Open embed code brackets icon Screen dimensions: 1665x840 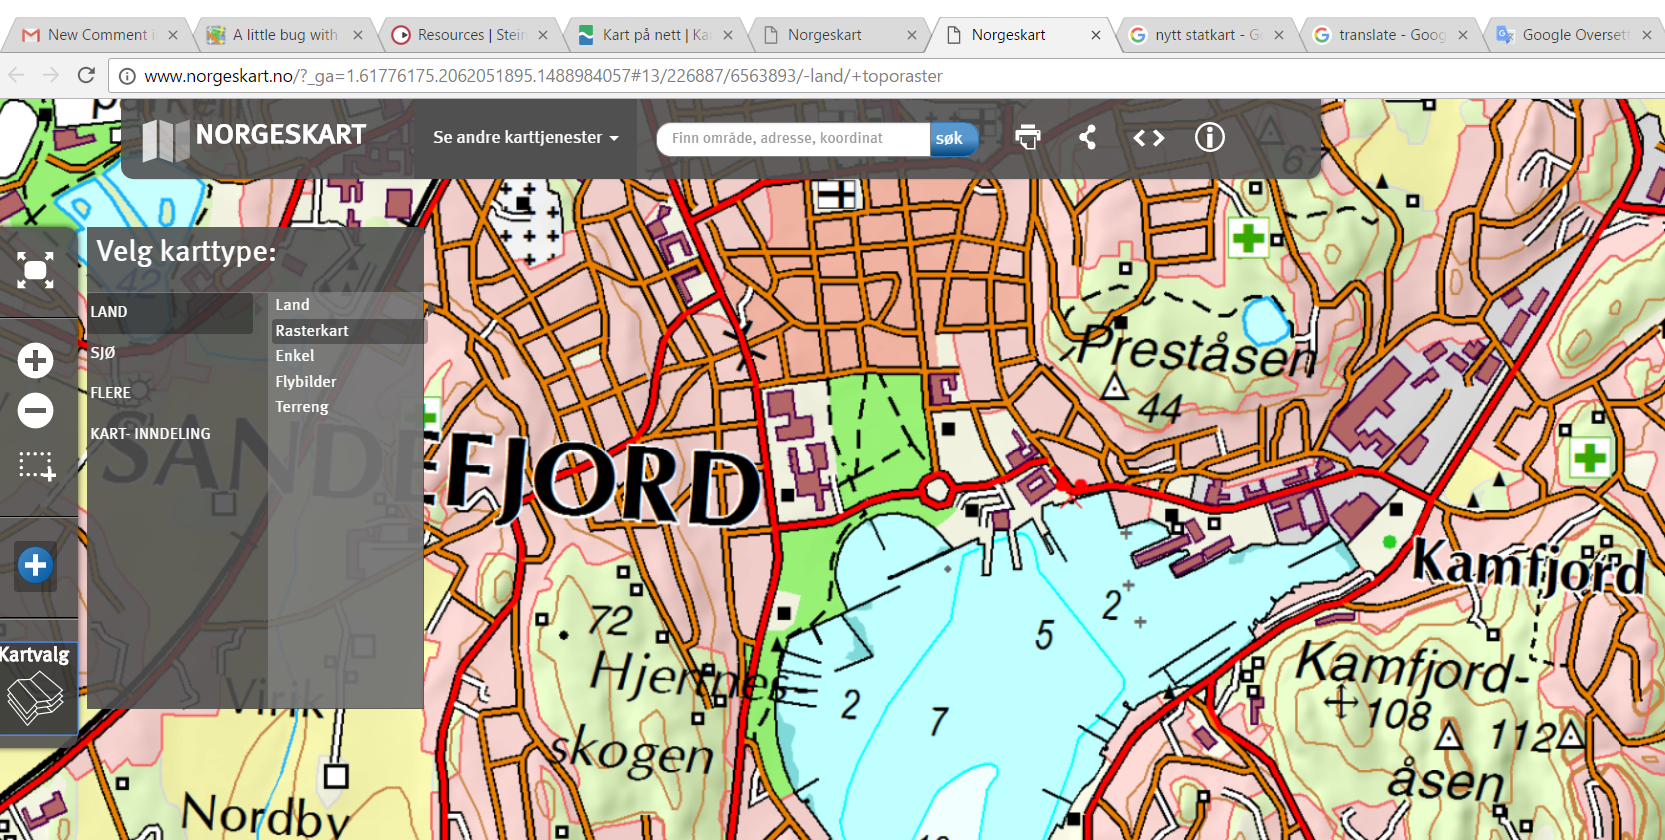[1148, 137]
